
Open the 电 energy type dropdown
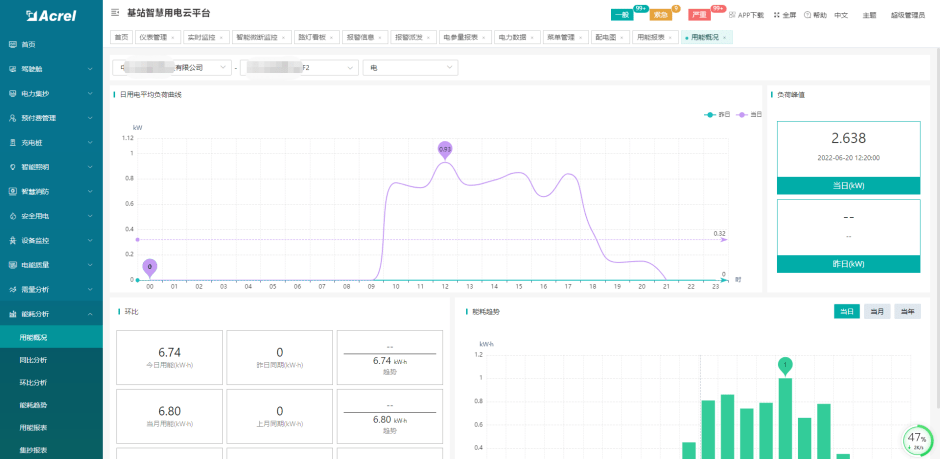coord(410,68)
